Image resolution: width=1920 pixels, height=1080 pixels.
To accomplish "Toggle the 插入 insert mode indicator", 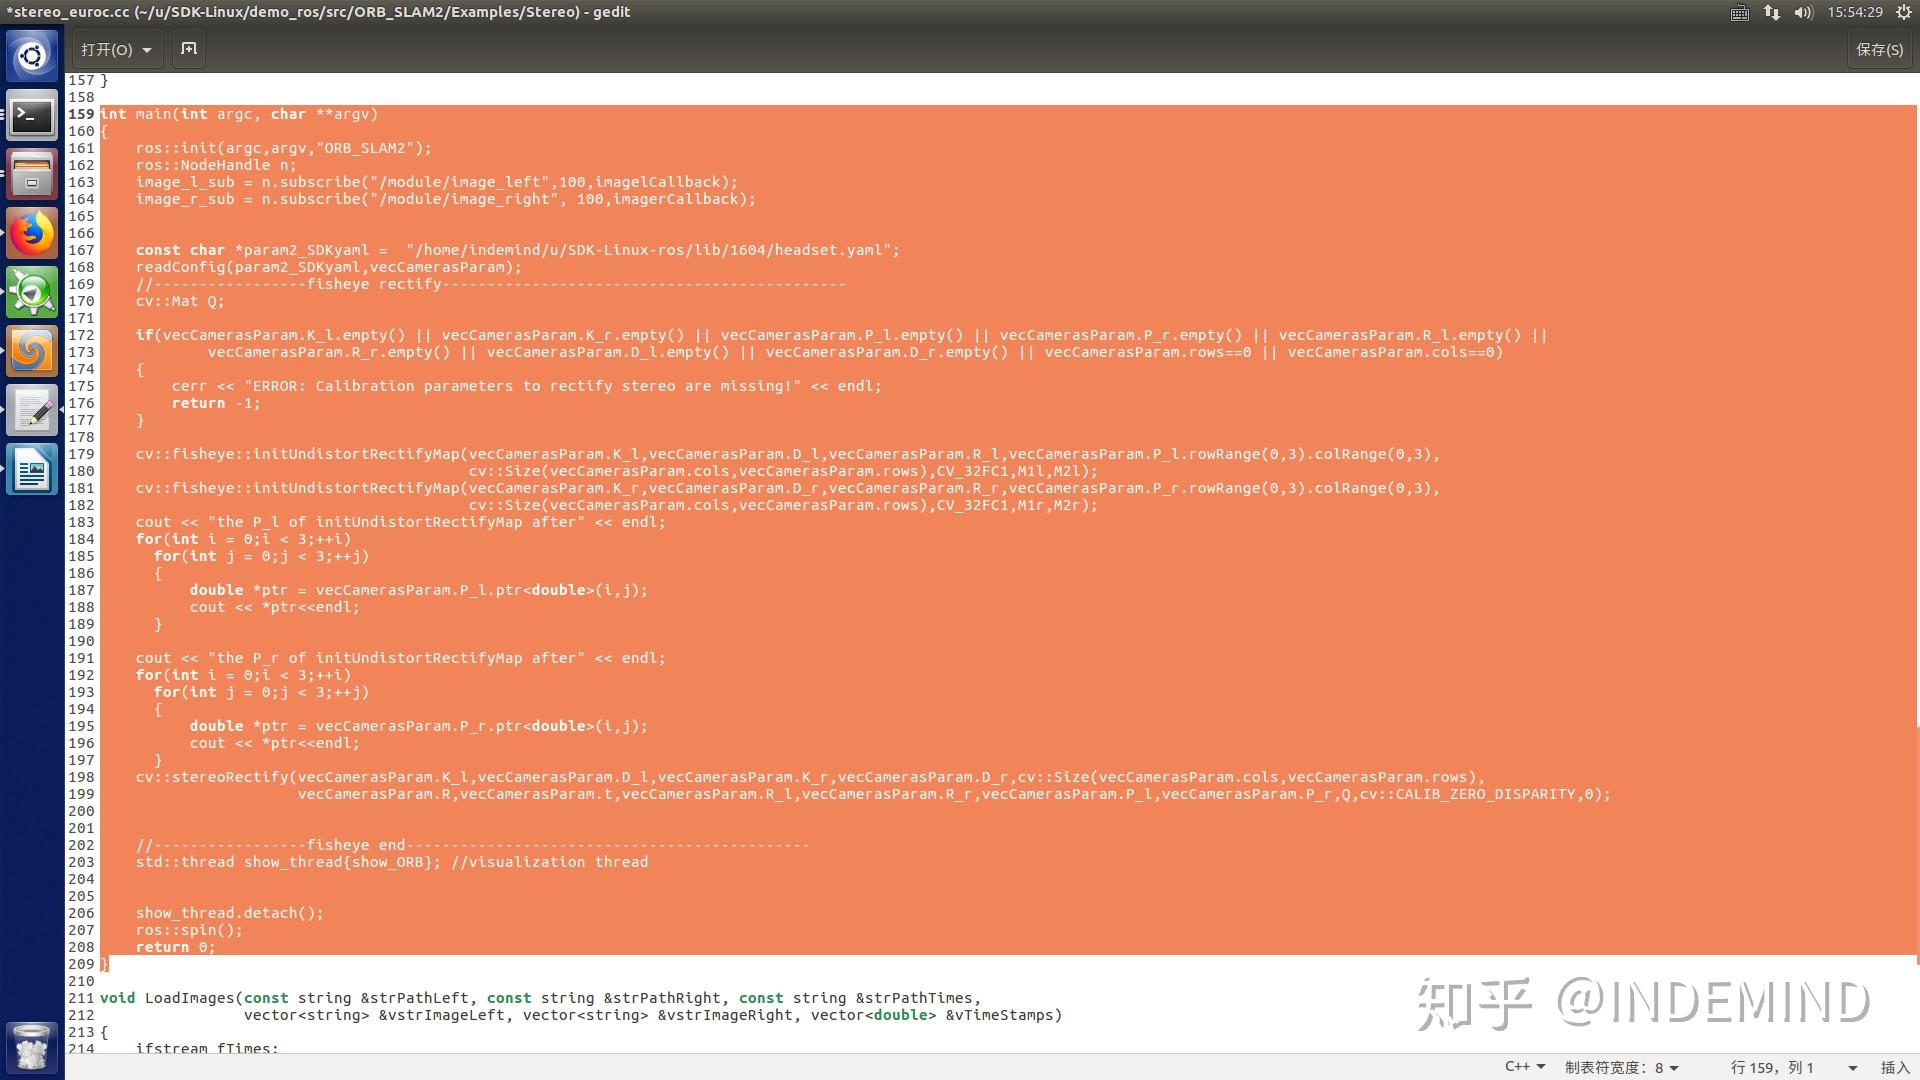I will [x=1895, y=1067].
